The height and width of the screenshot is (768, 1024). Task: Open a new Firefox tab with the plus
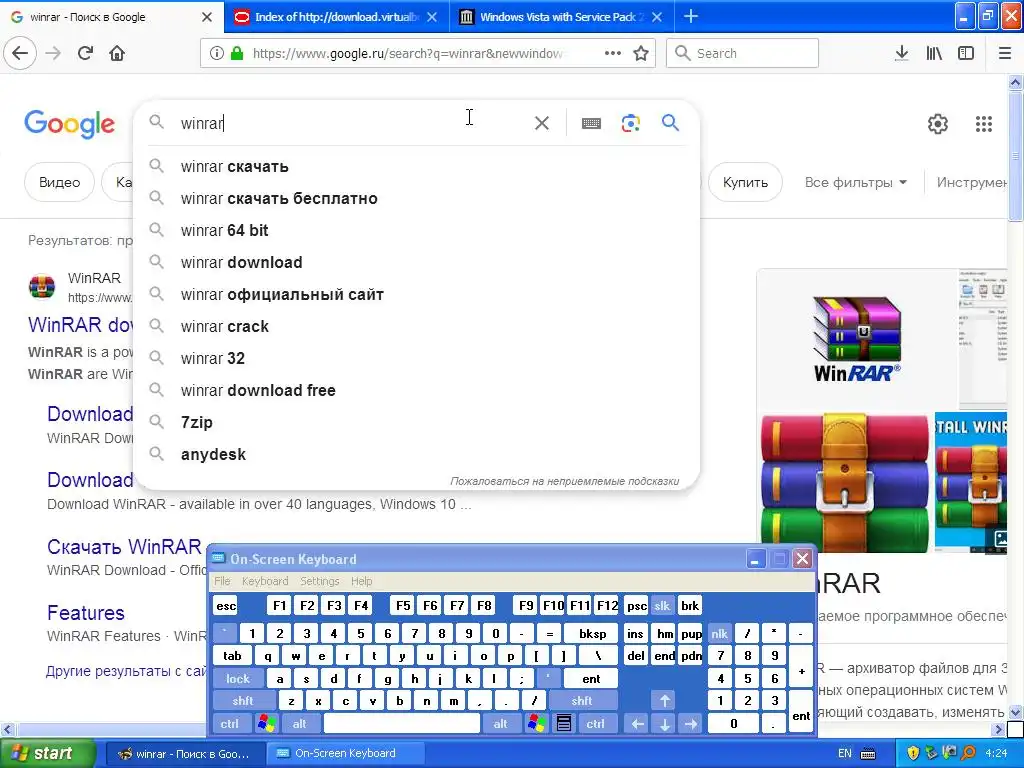point(691,17)
